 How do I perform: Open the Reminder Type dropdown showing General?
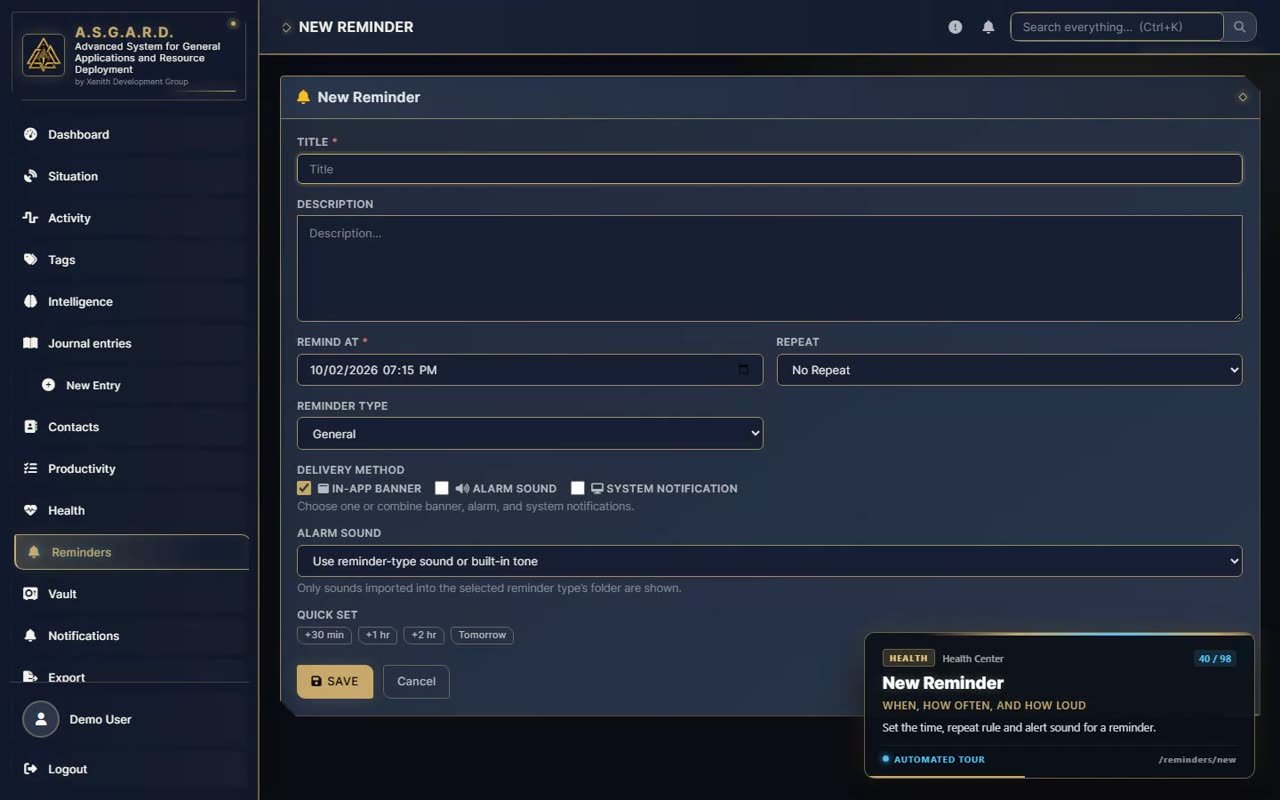click(530, 434)
